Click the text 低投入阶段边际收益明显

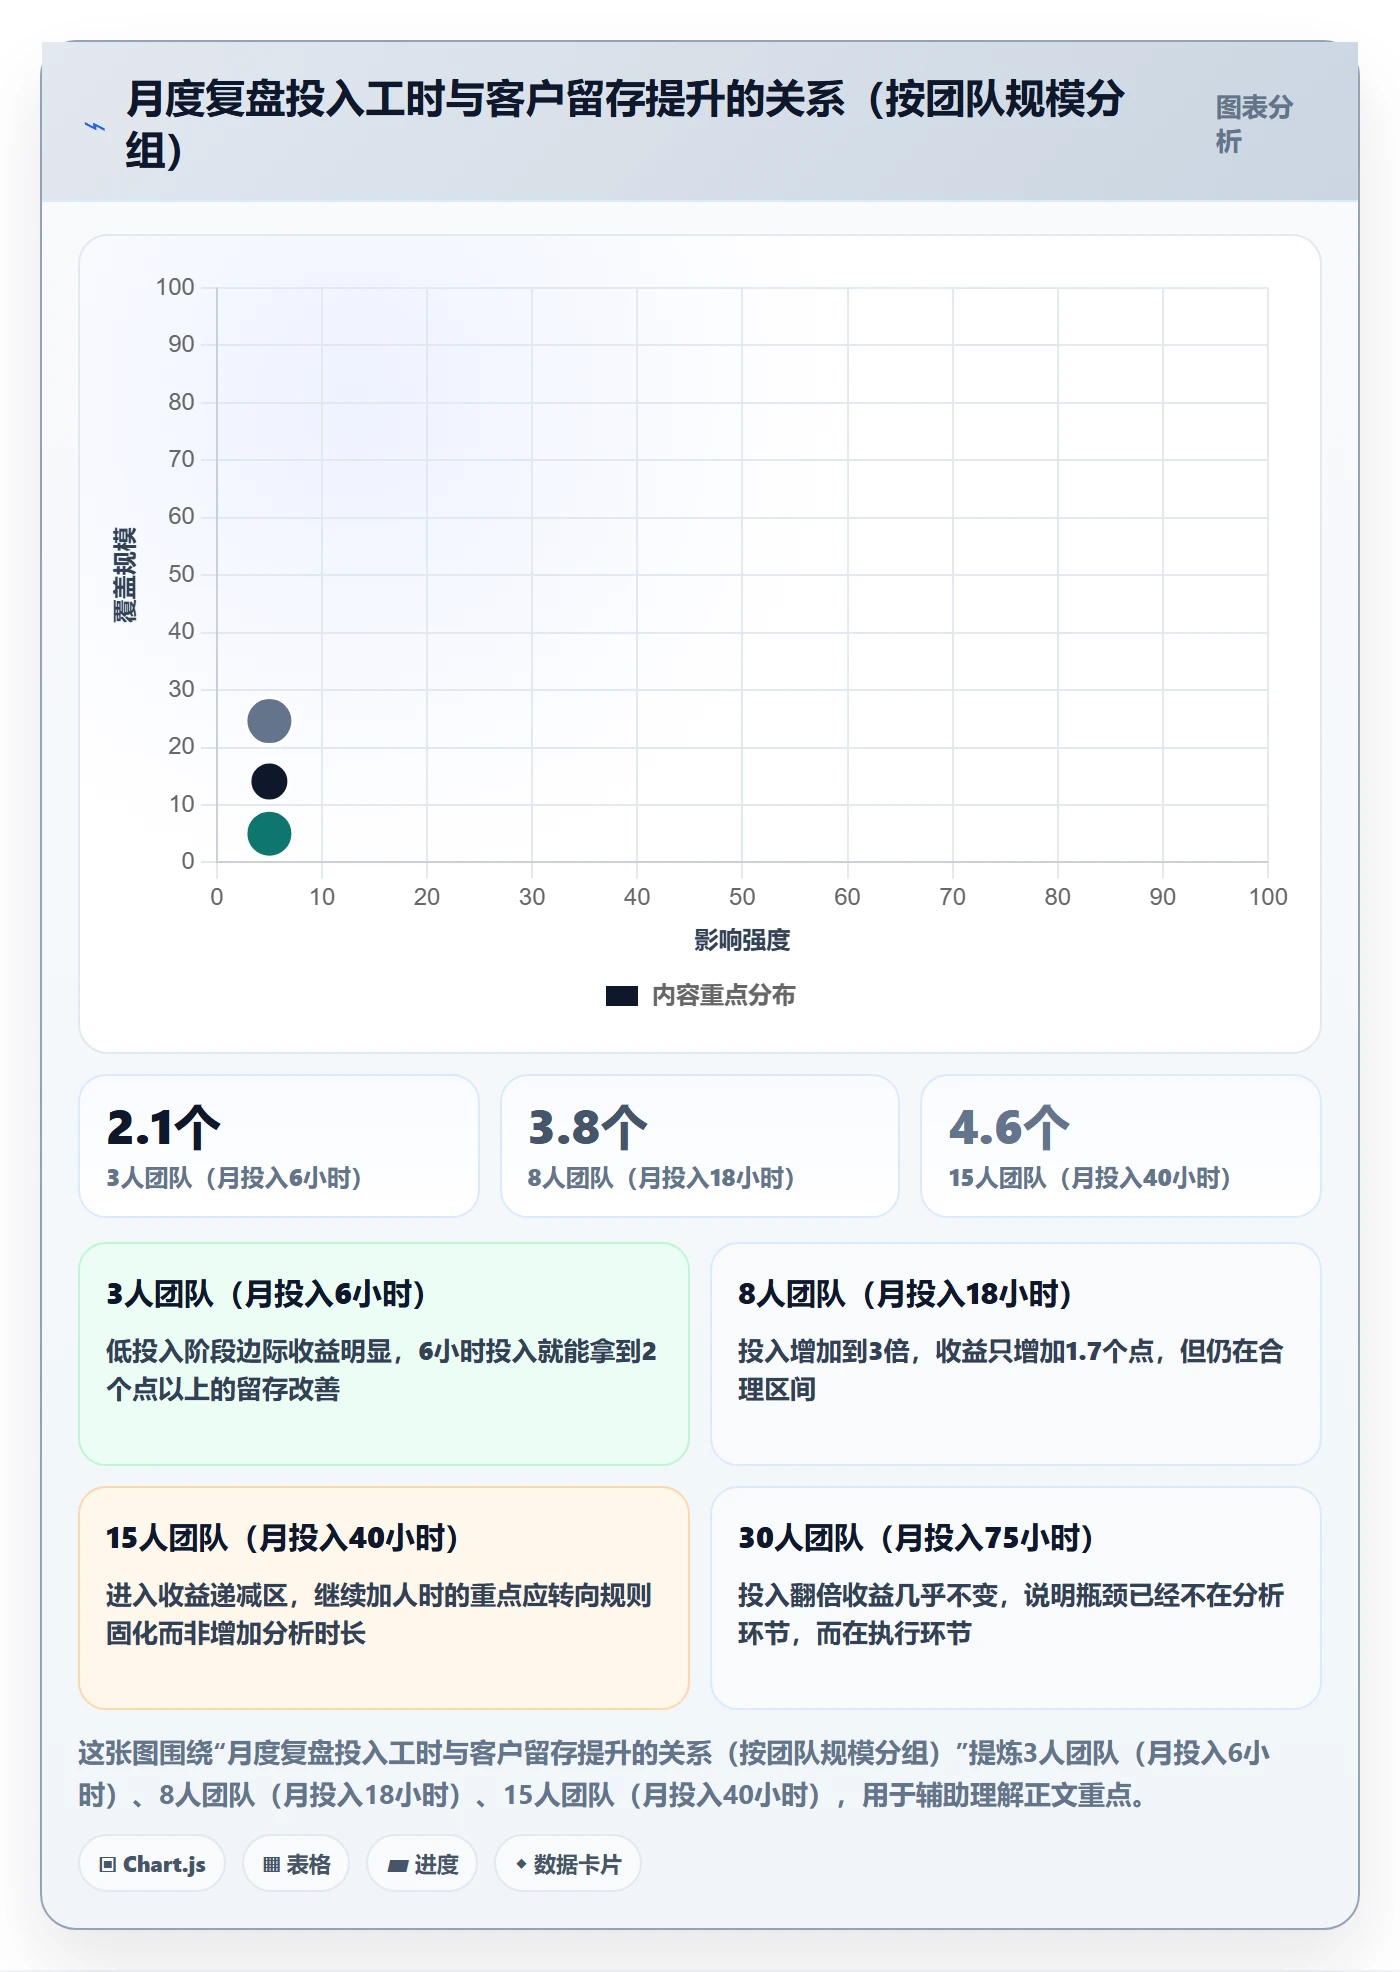click(x=249, y=1351)
